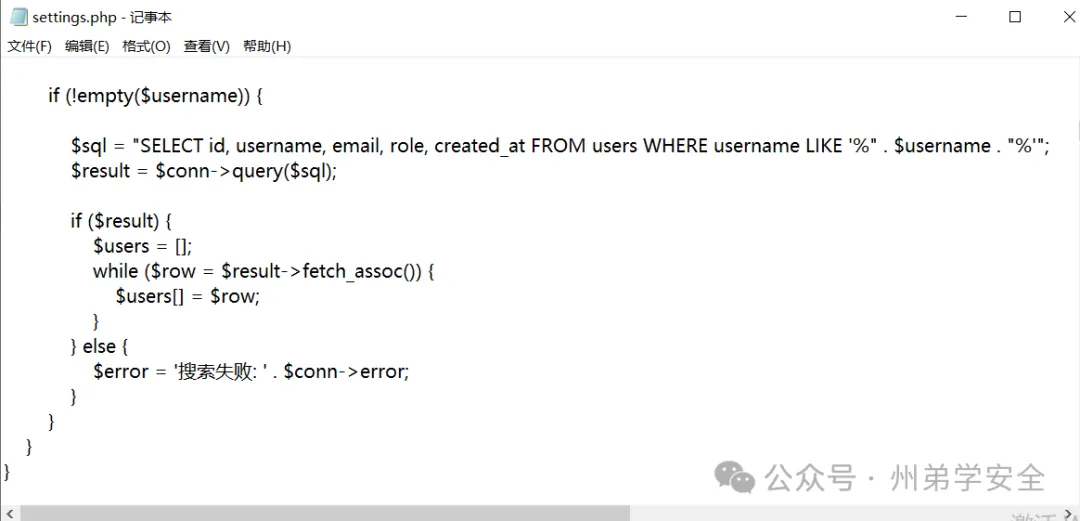Screen dimensions: 1080x521
Task: Click the horizontal scrollbar thumb
Action: (325, 513)
